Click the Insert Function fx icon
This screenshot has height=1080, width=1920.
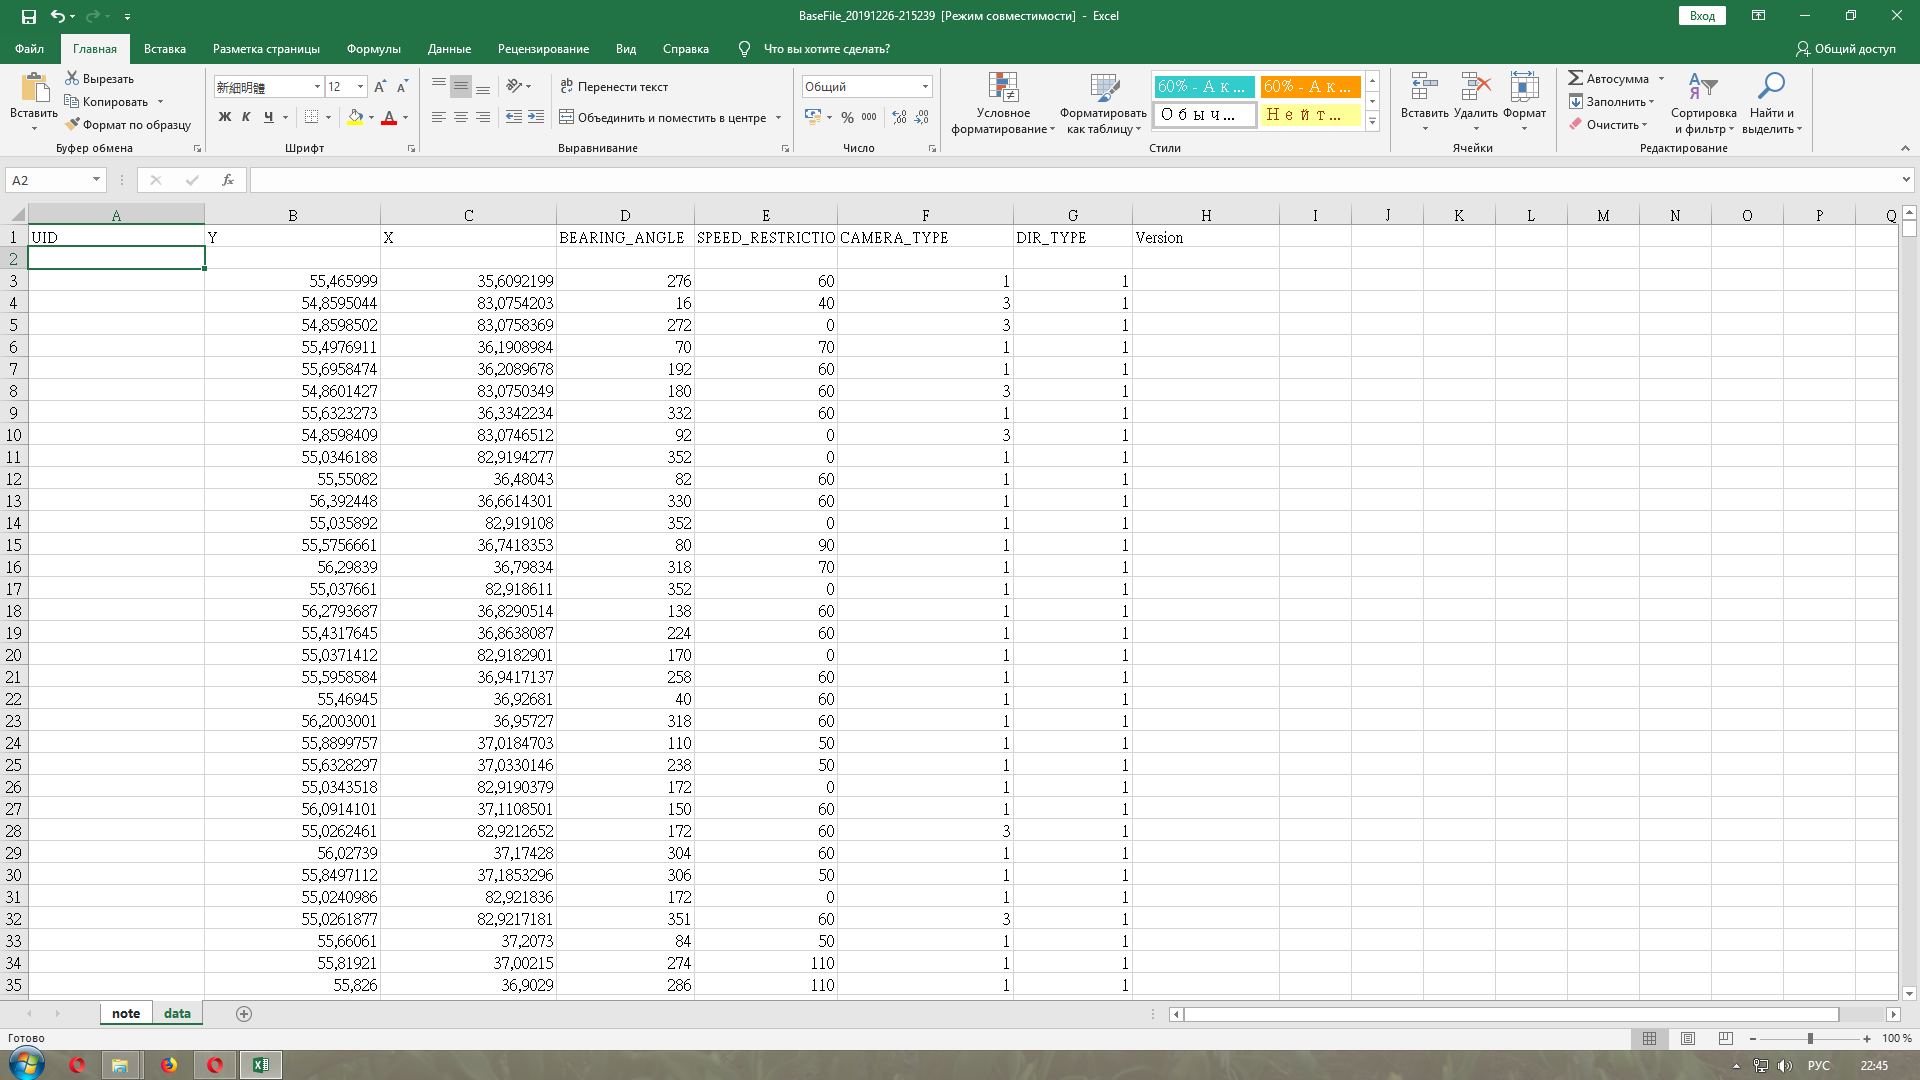[228, 180]
